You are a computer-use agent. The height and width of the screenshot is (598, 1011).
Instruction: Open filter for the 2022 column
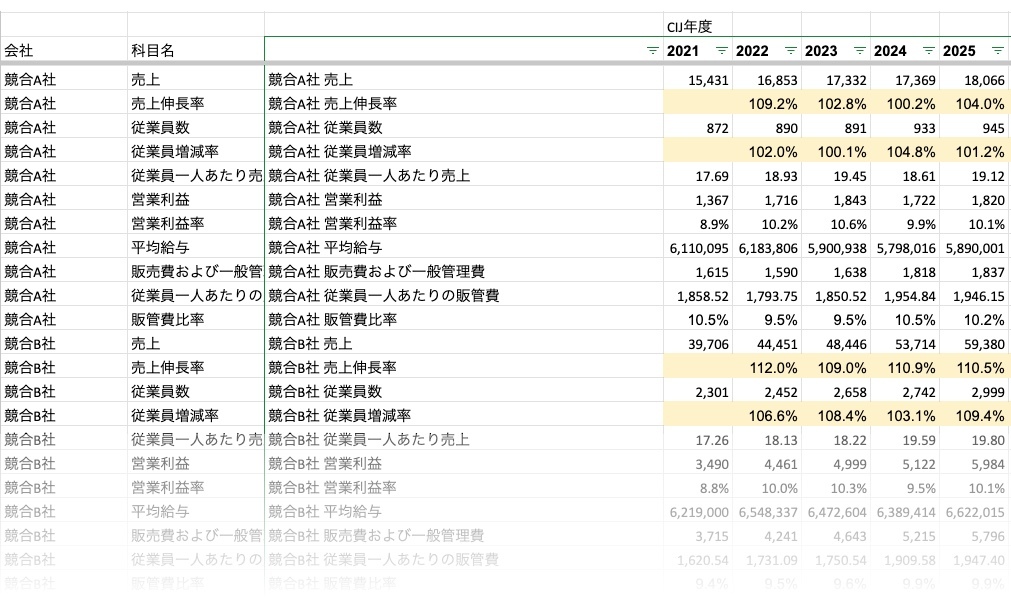(790, 50)
